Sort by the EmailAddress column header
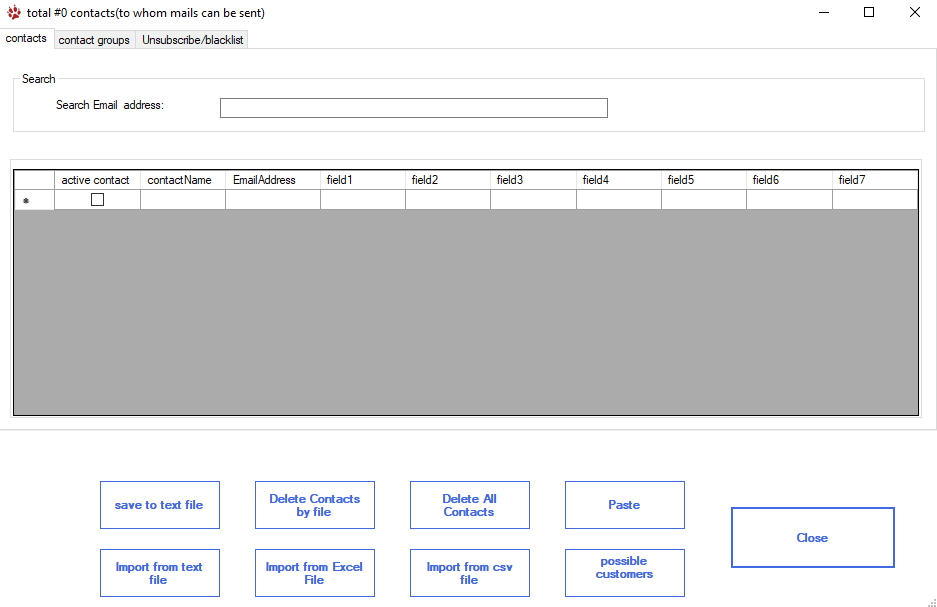 pos(272,180)
